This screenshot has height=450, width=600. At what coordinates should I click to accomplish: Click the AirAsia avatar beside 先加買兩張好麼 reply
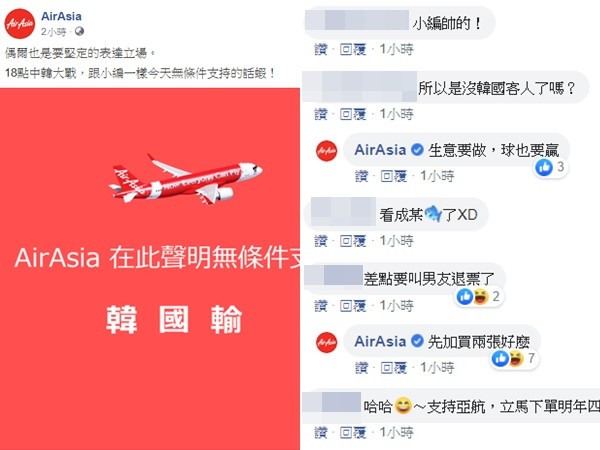[x=326, y=342]
